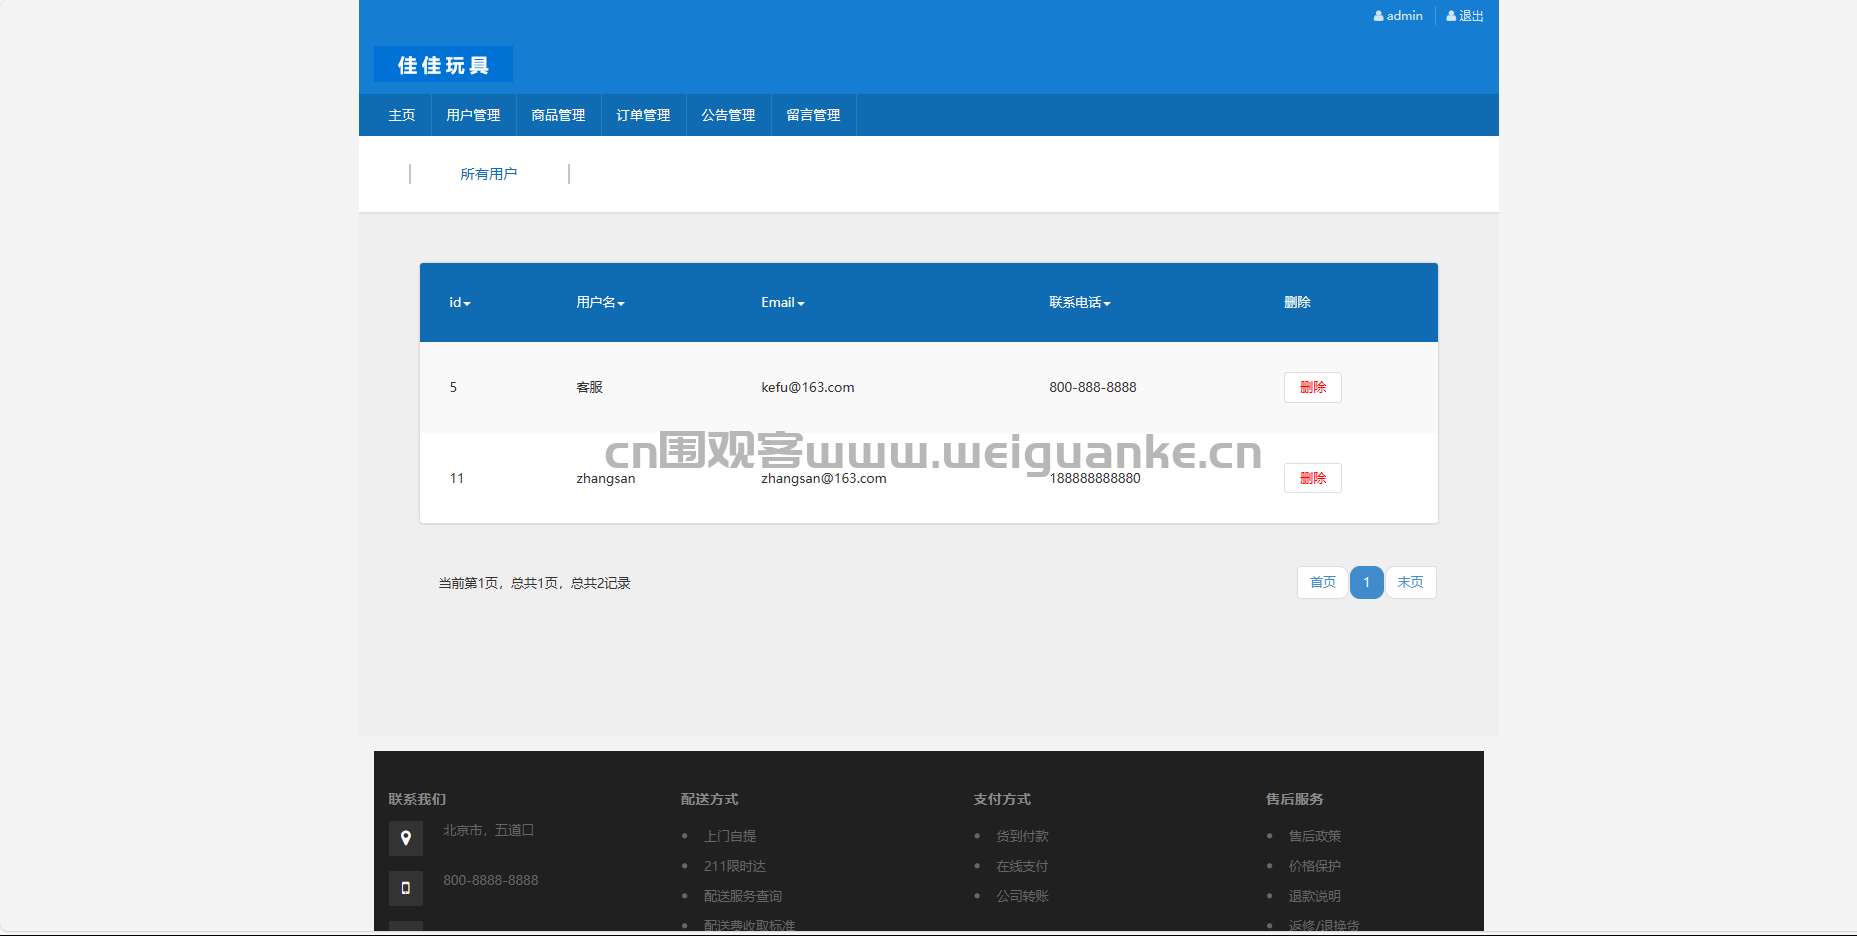Click the 当前第1页 record summary text

534,583
